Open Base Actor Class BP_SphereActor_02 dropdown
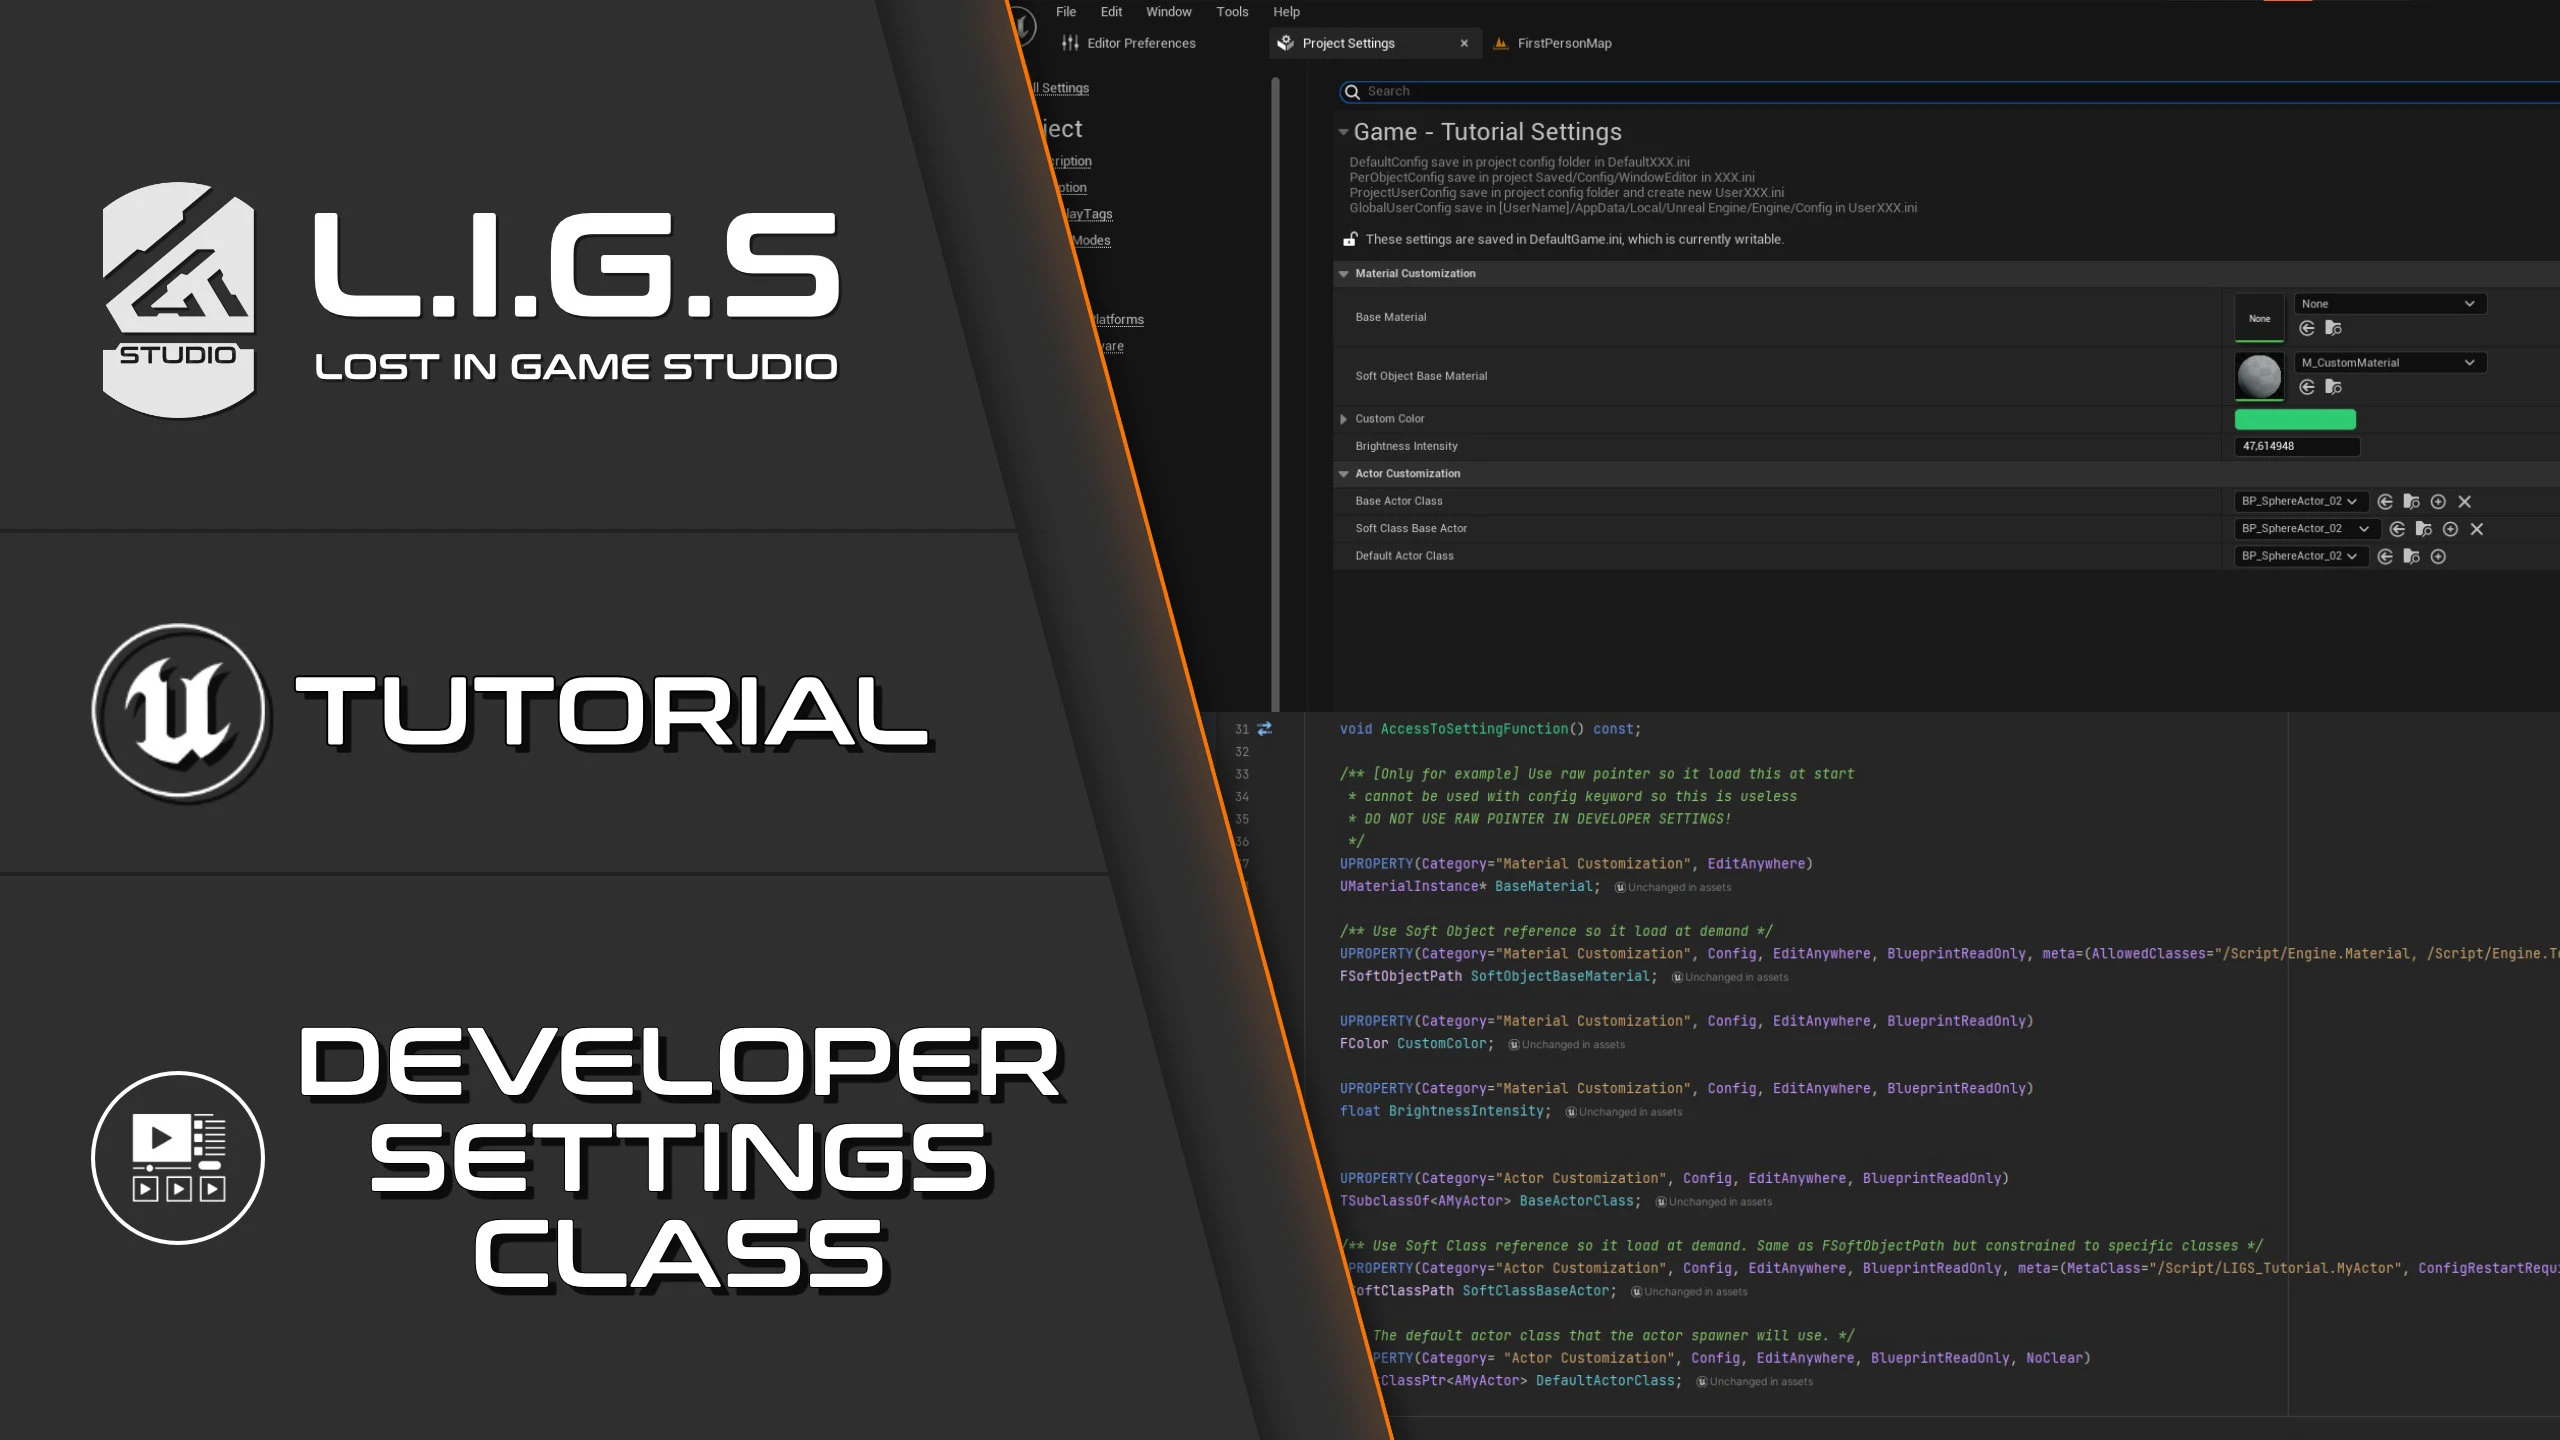 tap(2301, 501)
